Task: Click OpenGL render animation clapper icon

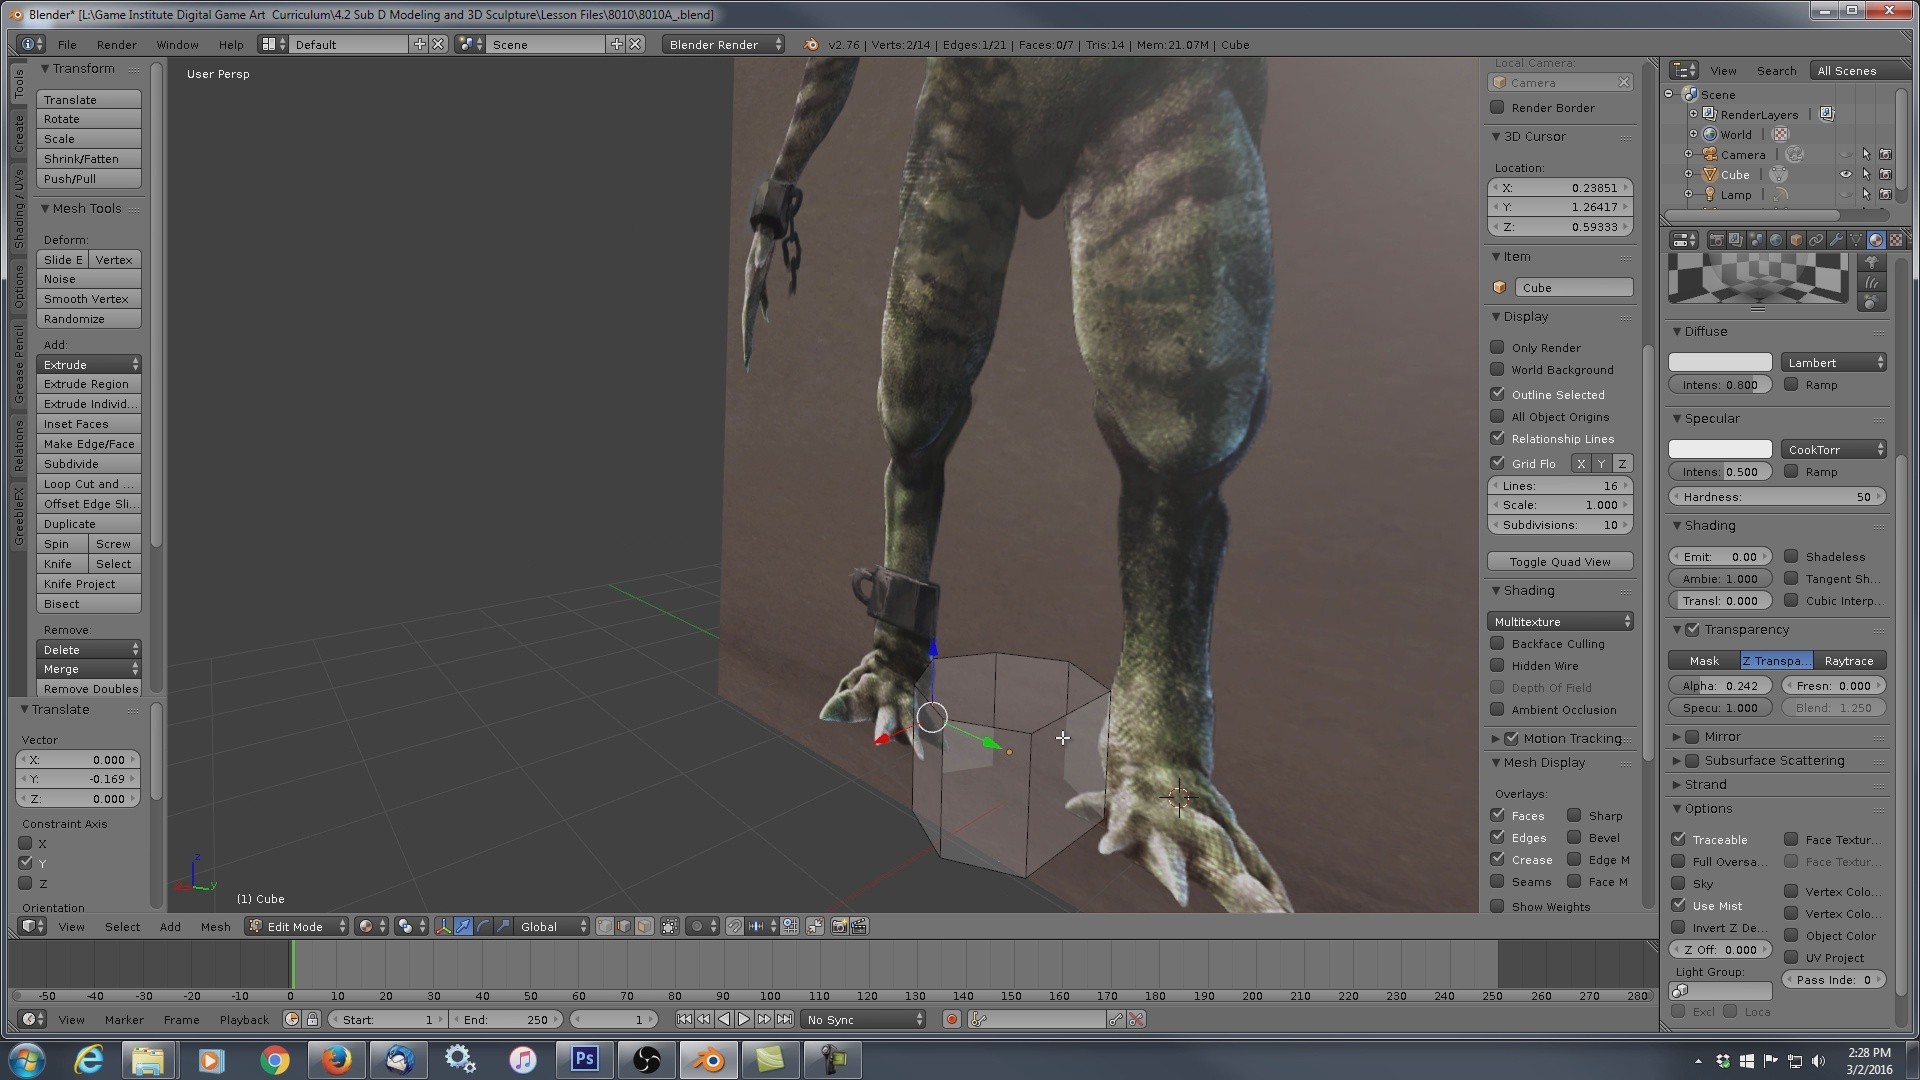Action: 860,927
